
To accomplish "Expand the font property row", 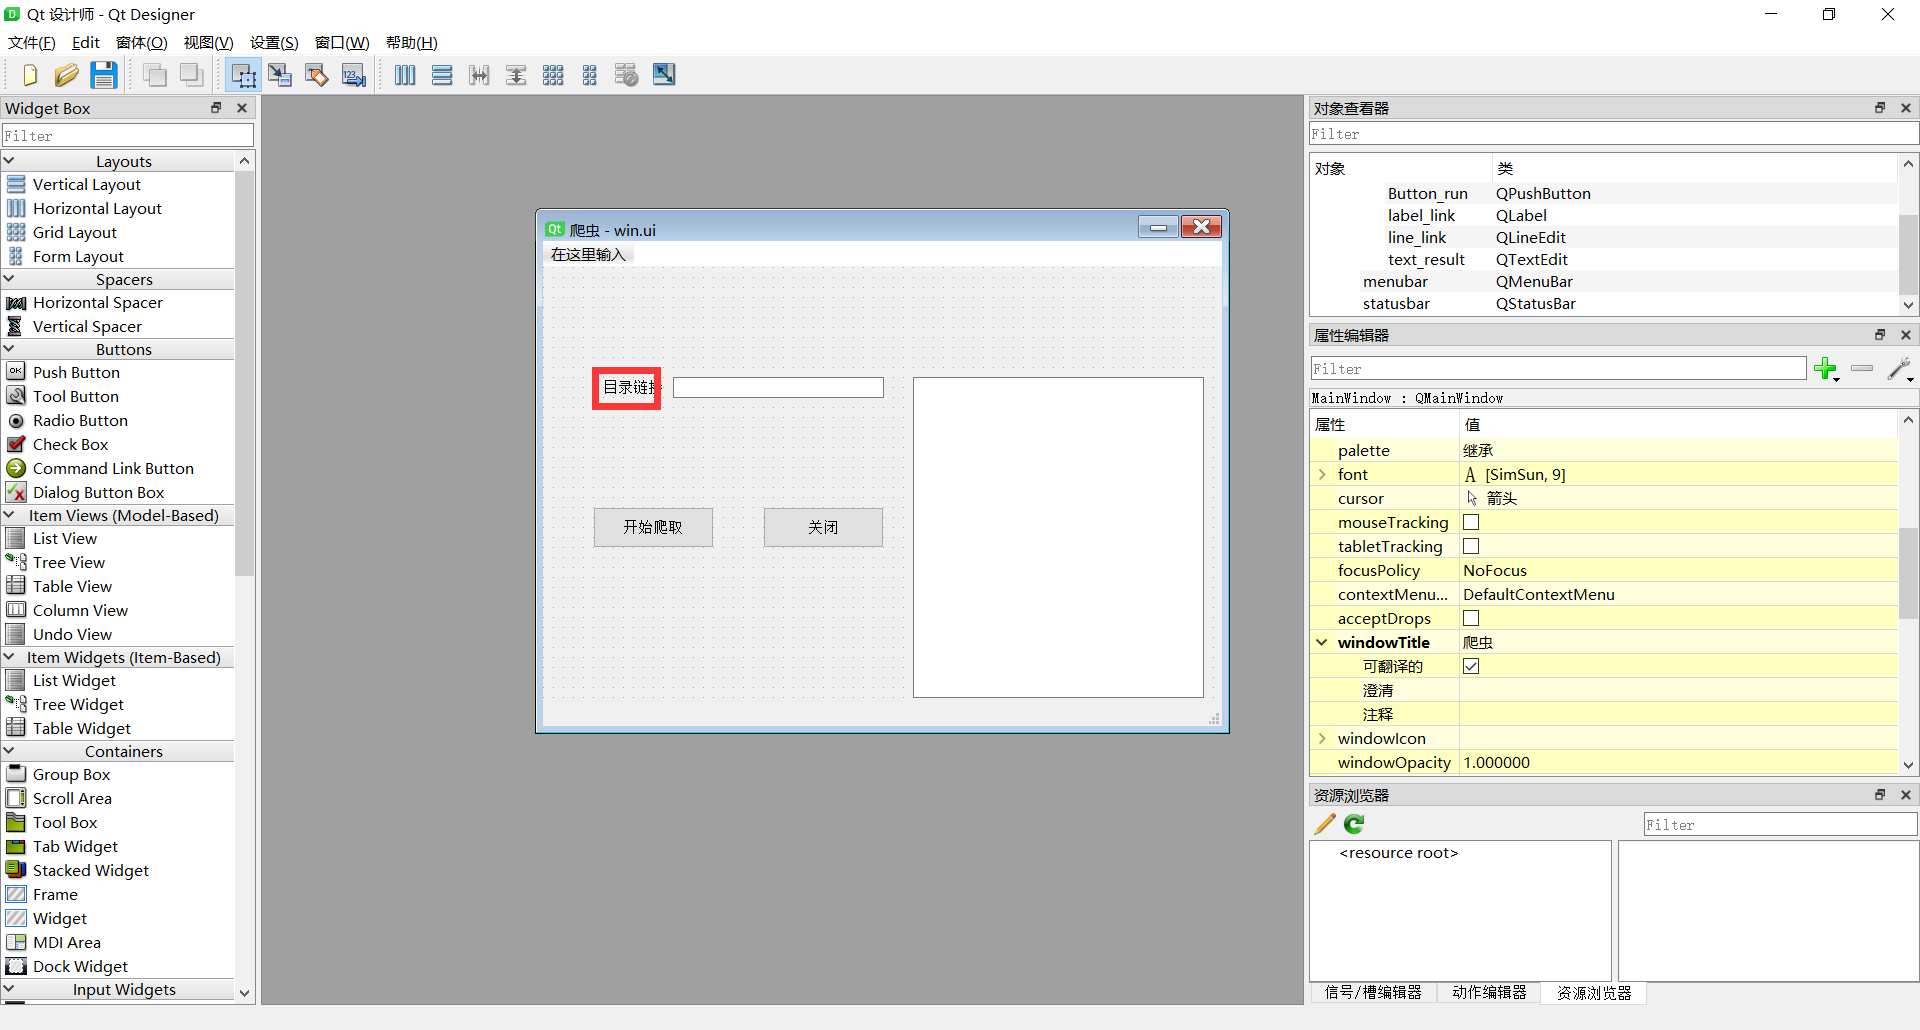I will point(1322,474).
